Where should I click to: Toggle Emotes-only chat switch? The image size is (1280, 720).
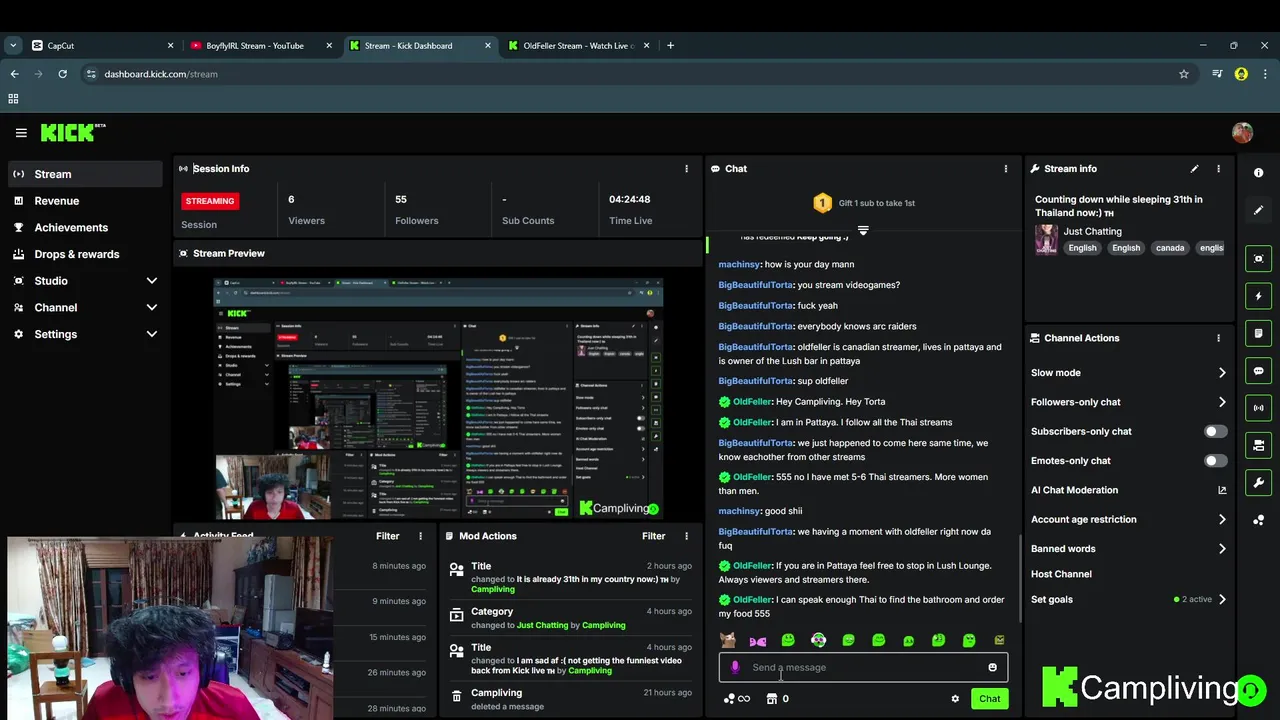coord(1215,461)
